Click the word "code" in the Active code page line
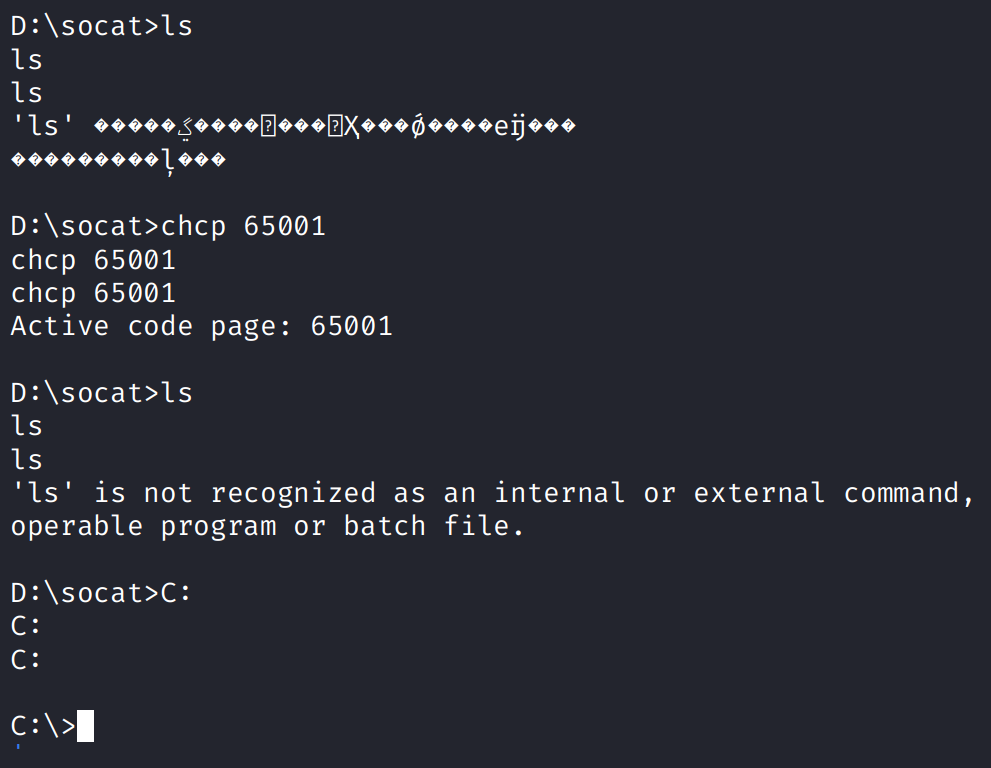The width and height of the screenshot is (991, 768). click(160, 326)
